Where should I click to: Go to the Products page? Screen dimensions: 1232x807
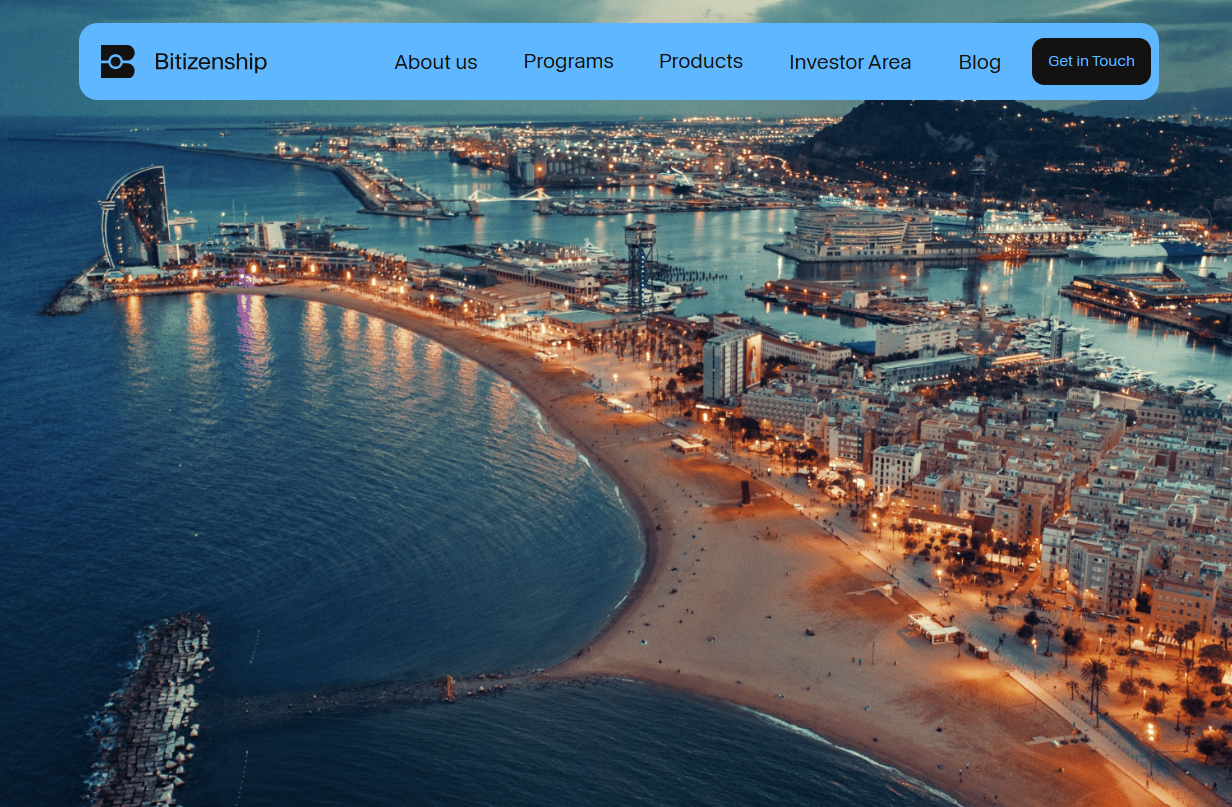pyautogui.click(x=701, y=61)
